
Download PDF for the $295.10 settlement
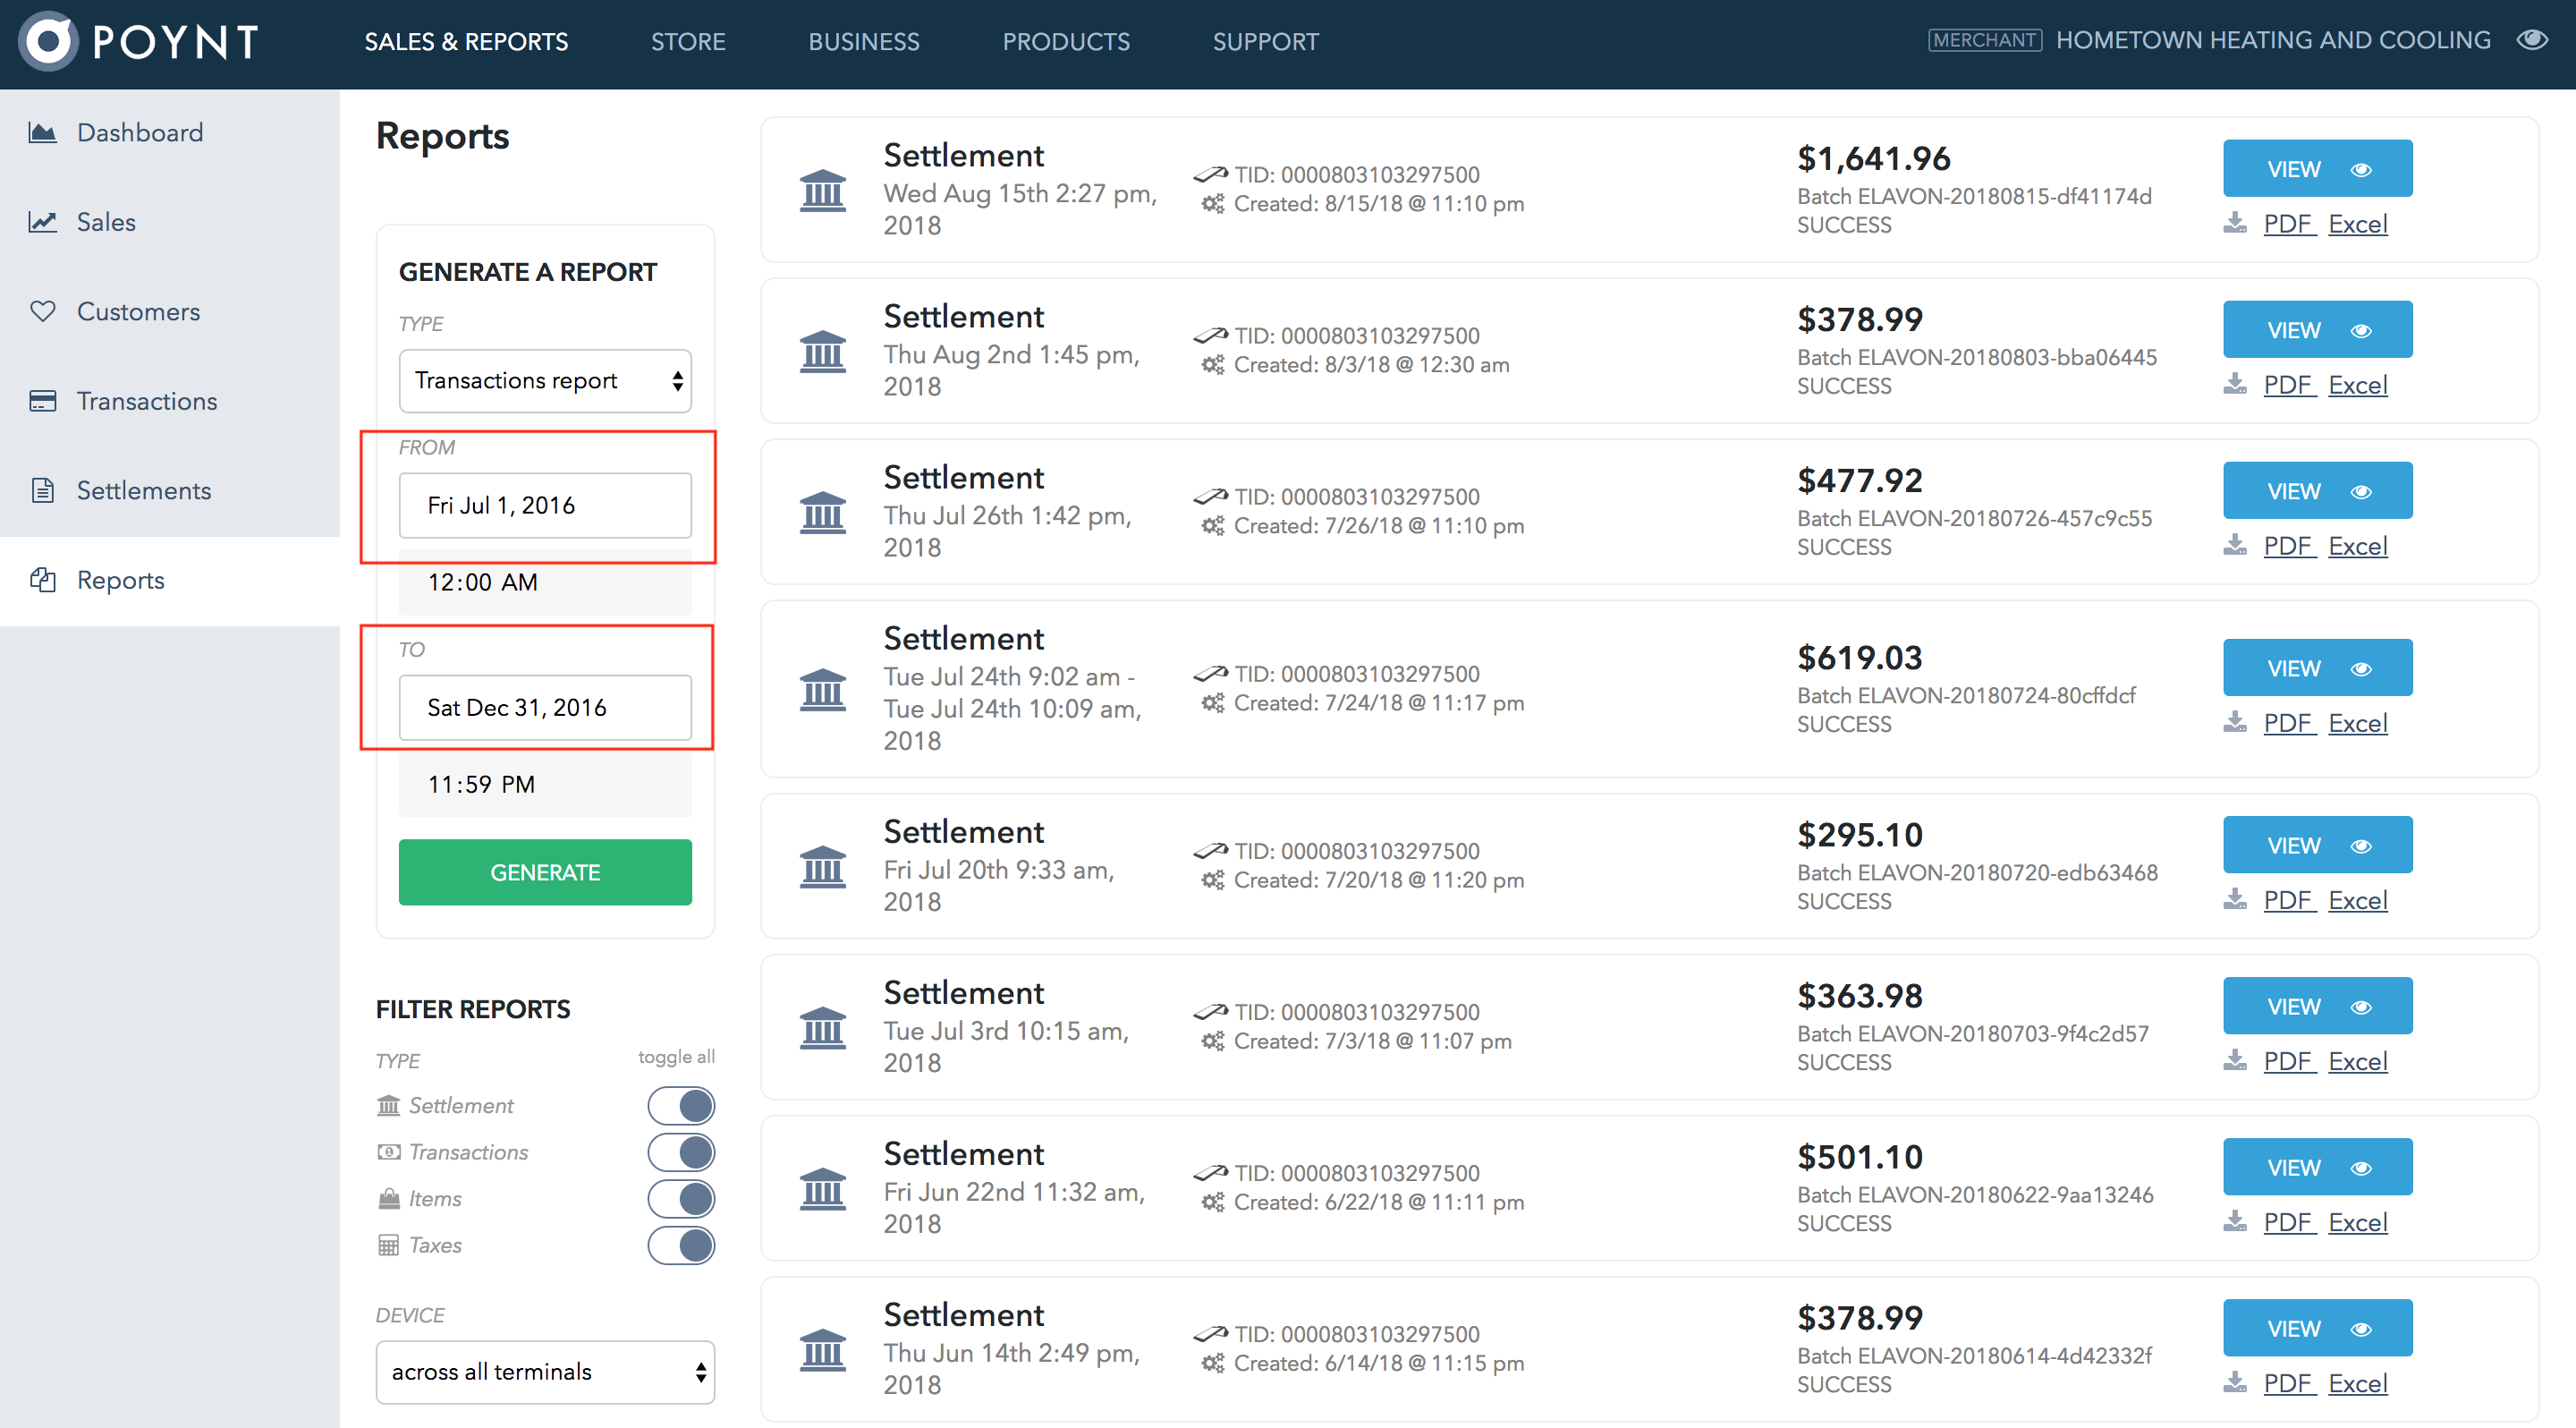point(2289,899)
